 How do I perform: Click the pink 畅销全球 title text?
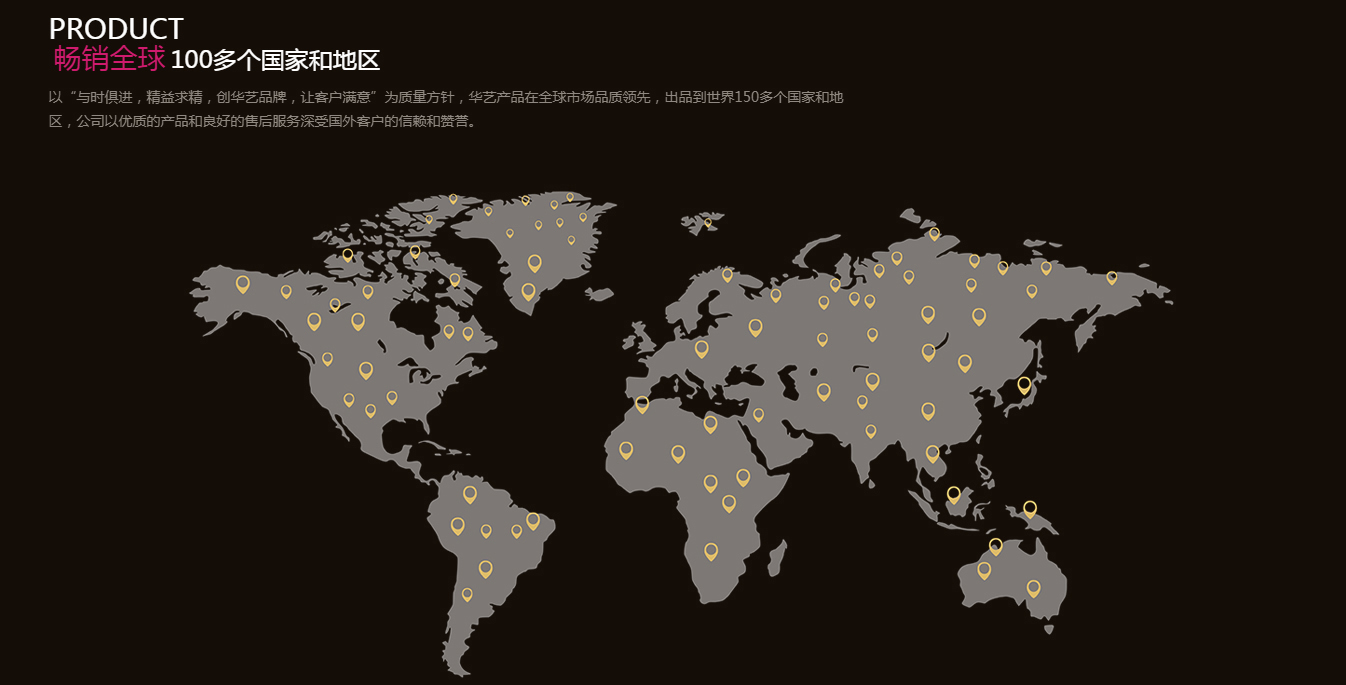(109, 60)
